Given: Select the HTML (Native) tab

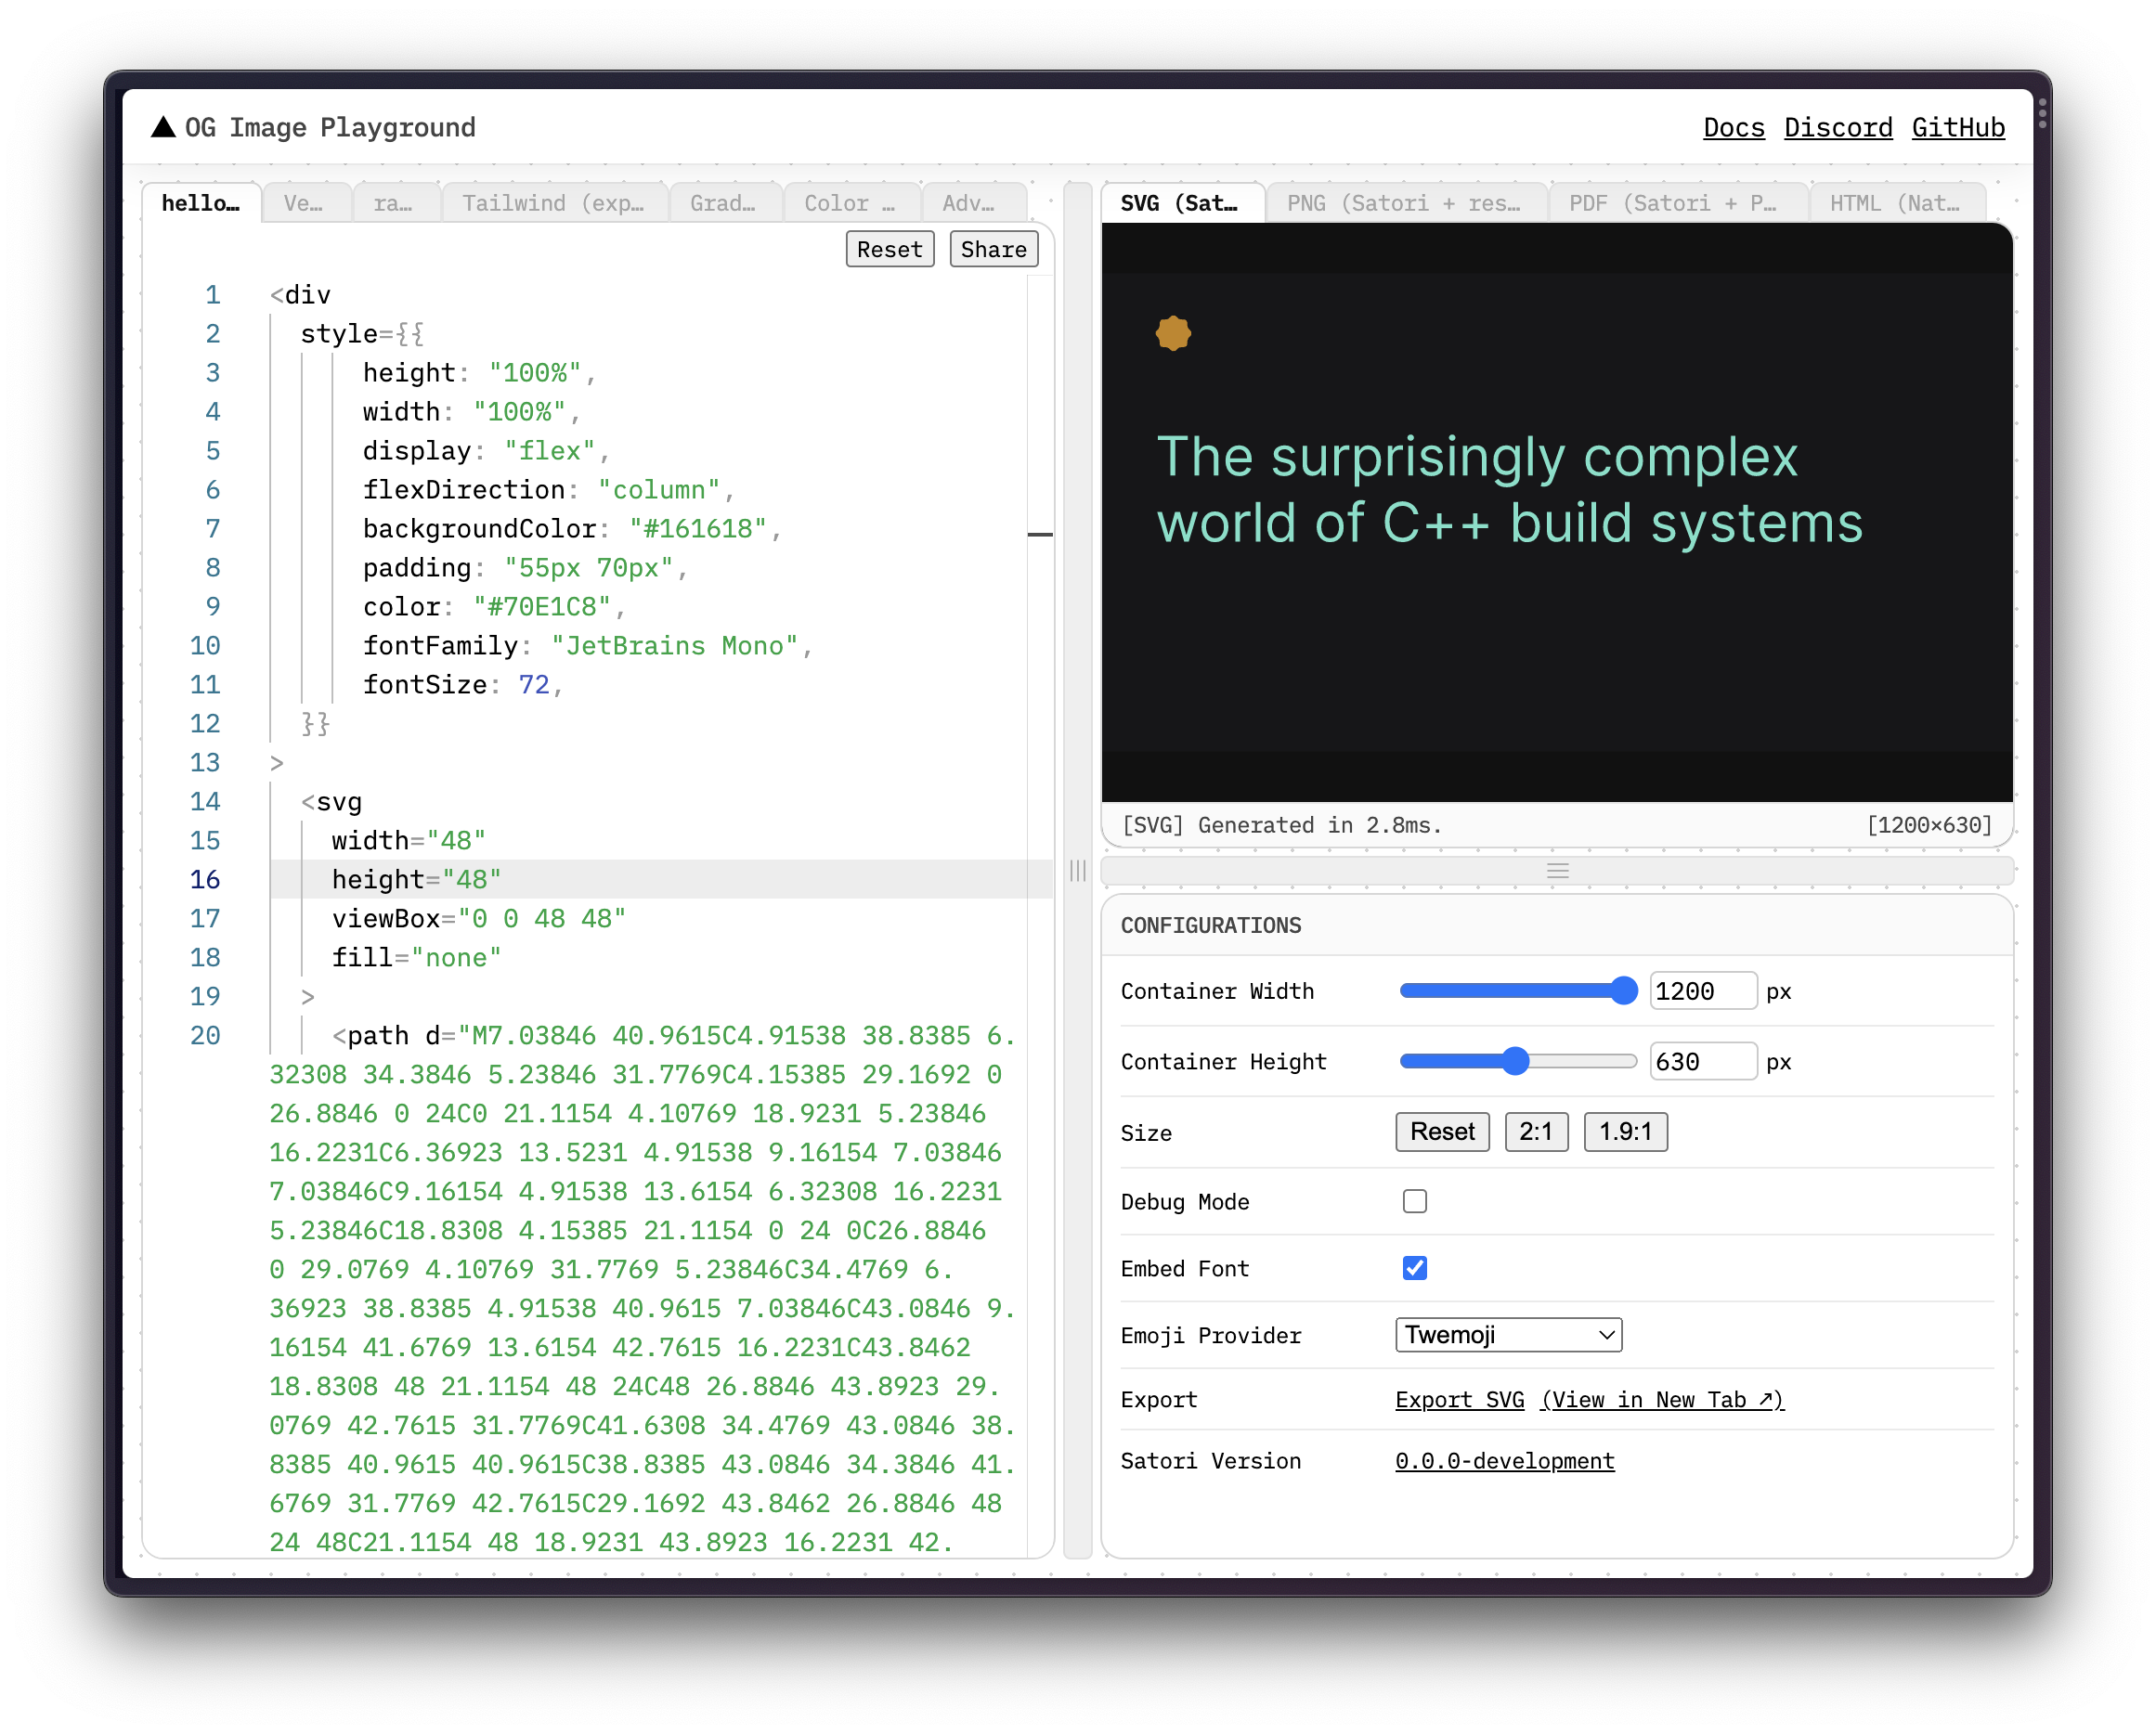Looking at the screenshot, I should pyautogui.click(x=1897, y=202).
